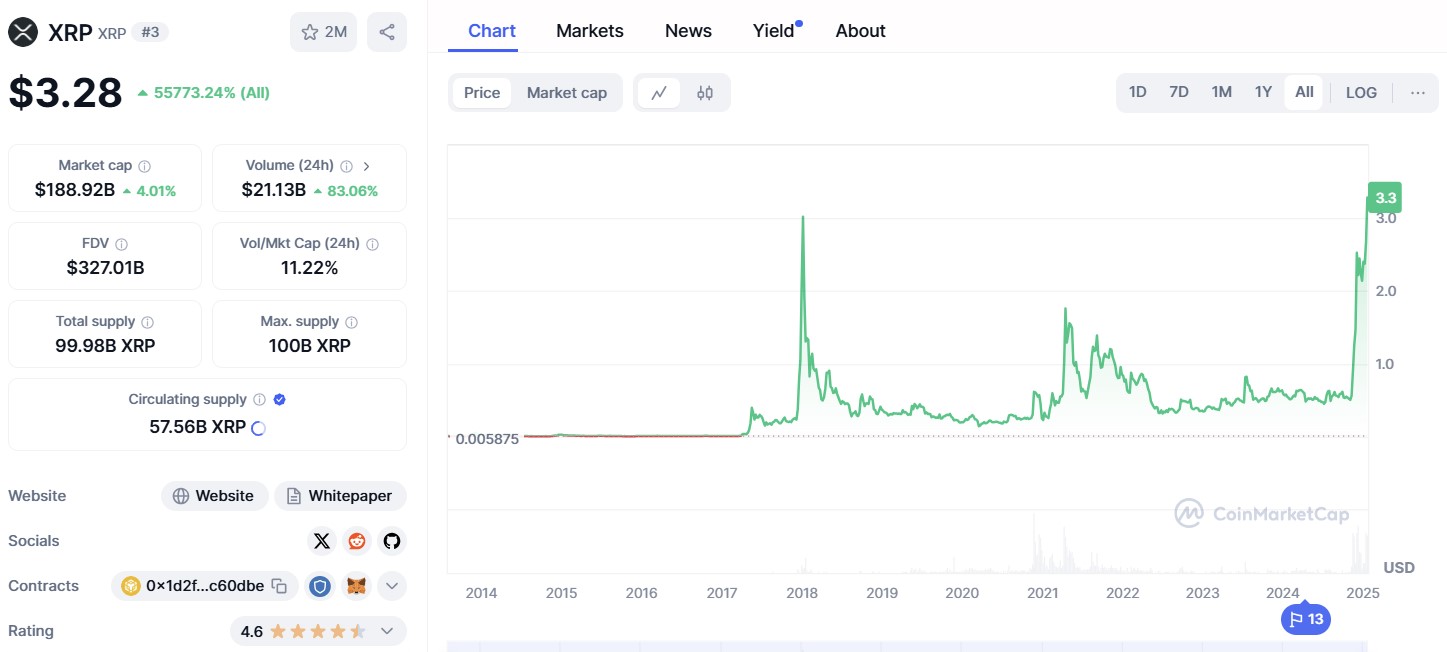Expand the additional contracts list

tap(391, 585)
